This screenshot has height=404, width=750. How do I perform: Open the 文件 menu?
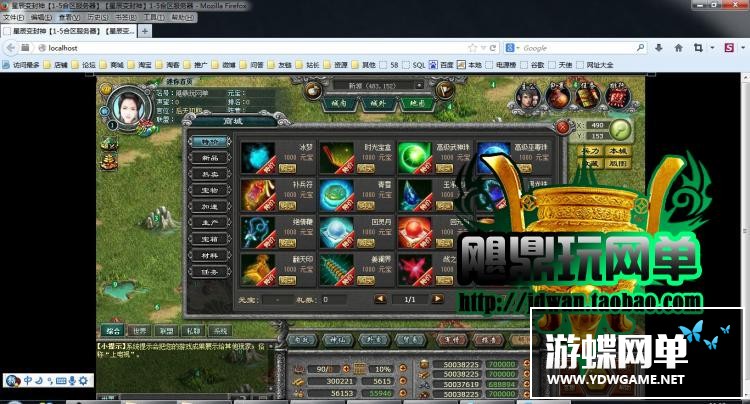click(13, 17)
